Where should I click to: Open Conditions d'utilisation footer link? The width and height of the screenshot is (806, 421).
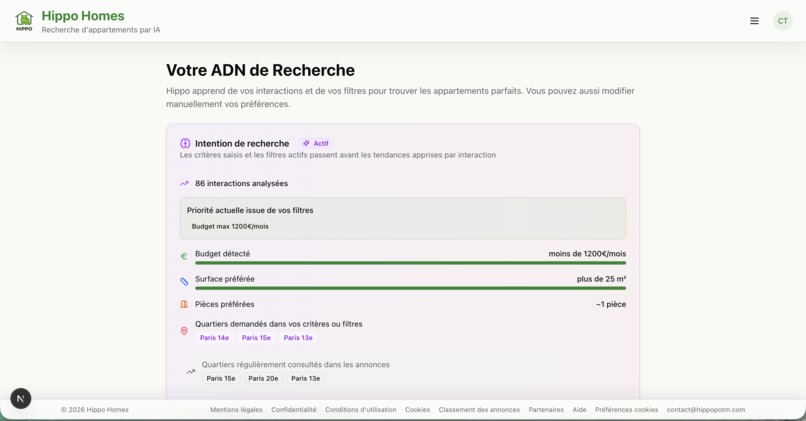point(361,410)
